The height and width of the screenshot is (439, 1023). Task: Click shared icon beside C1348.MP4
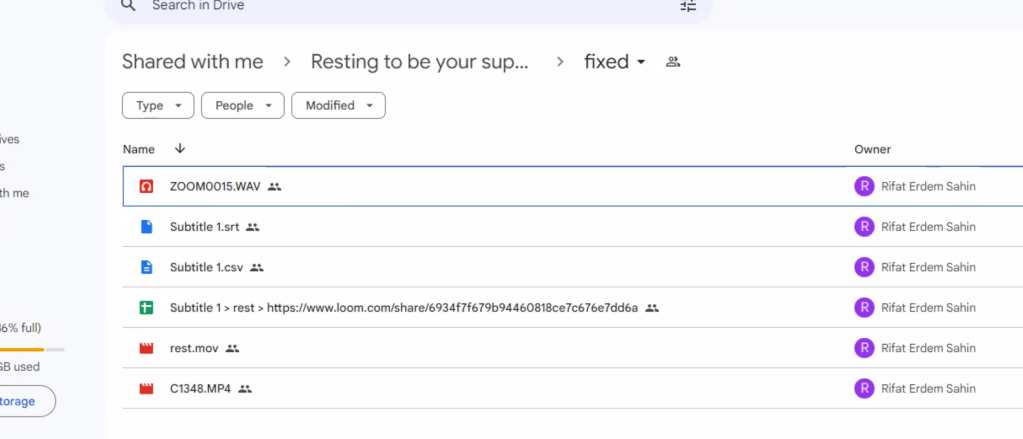[245, 389]
